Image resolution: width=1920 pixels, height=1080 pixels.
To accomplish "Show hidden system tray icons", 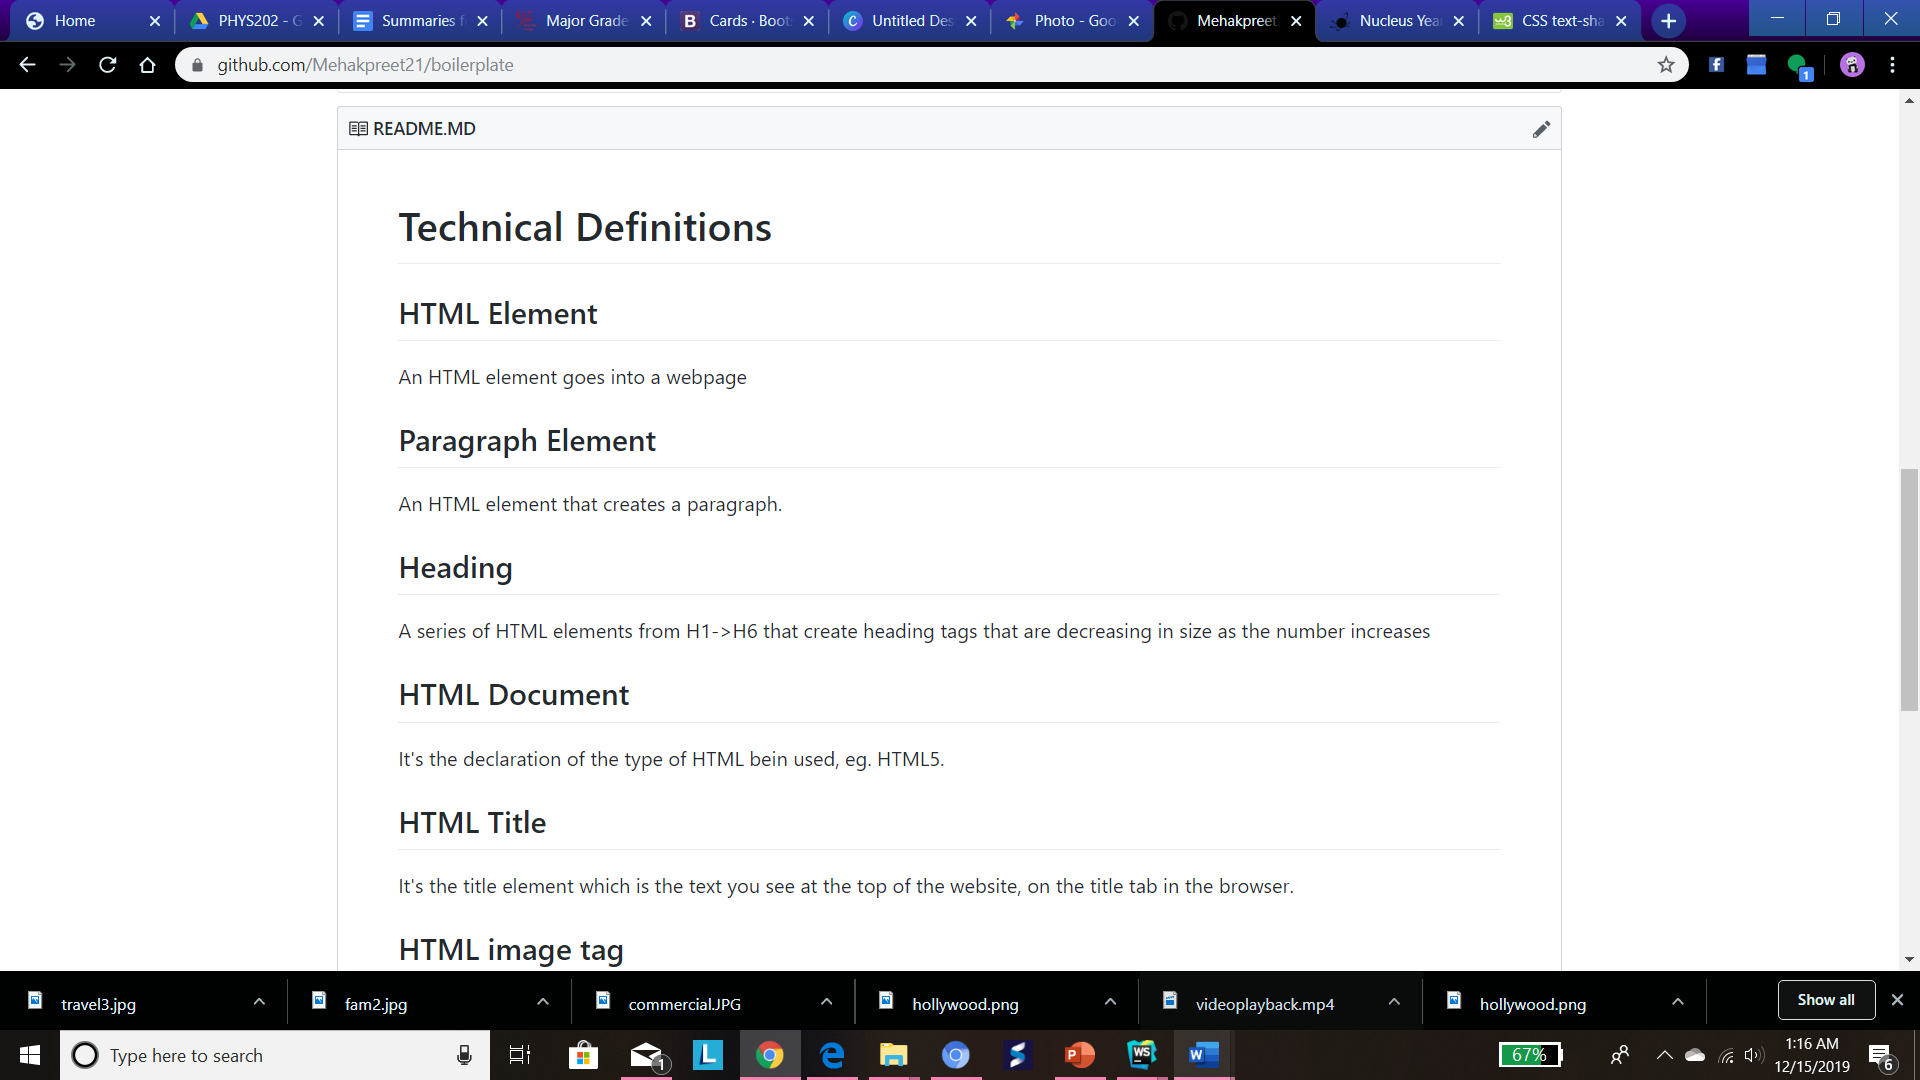I will (1664, 1055).
